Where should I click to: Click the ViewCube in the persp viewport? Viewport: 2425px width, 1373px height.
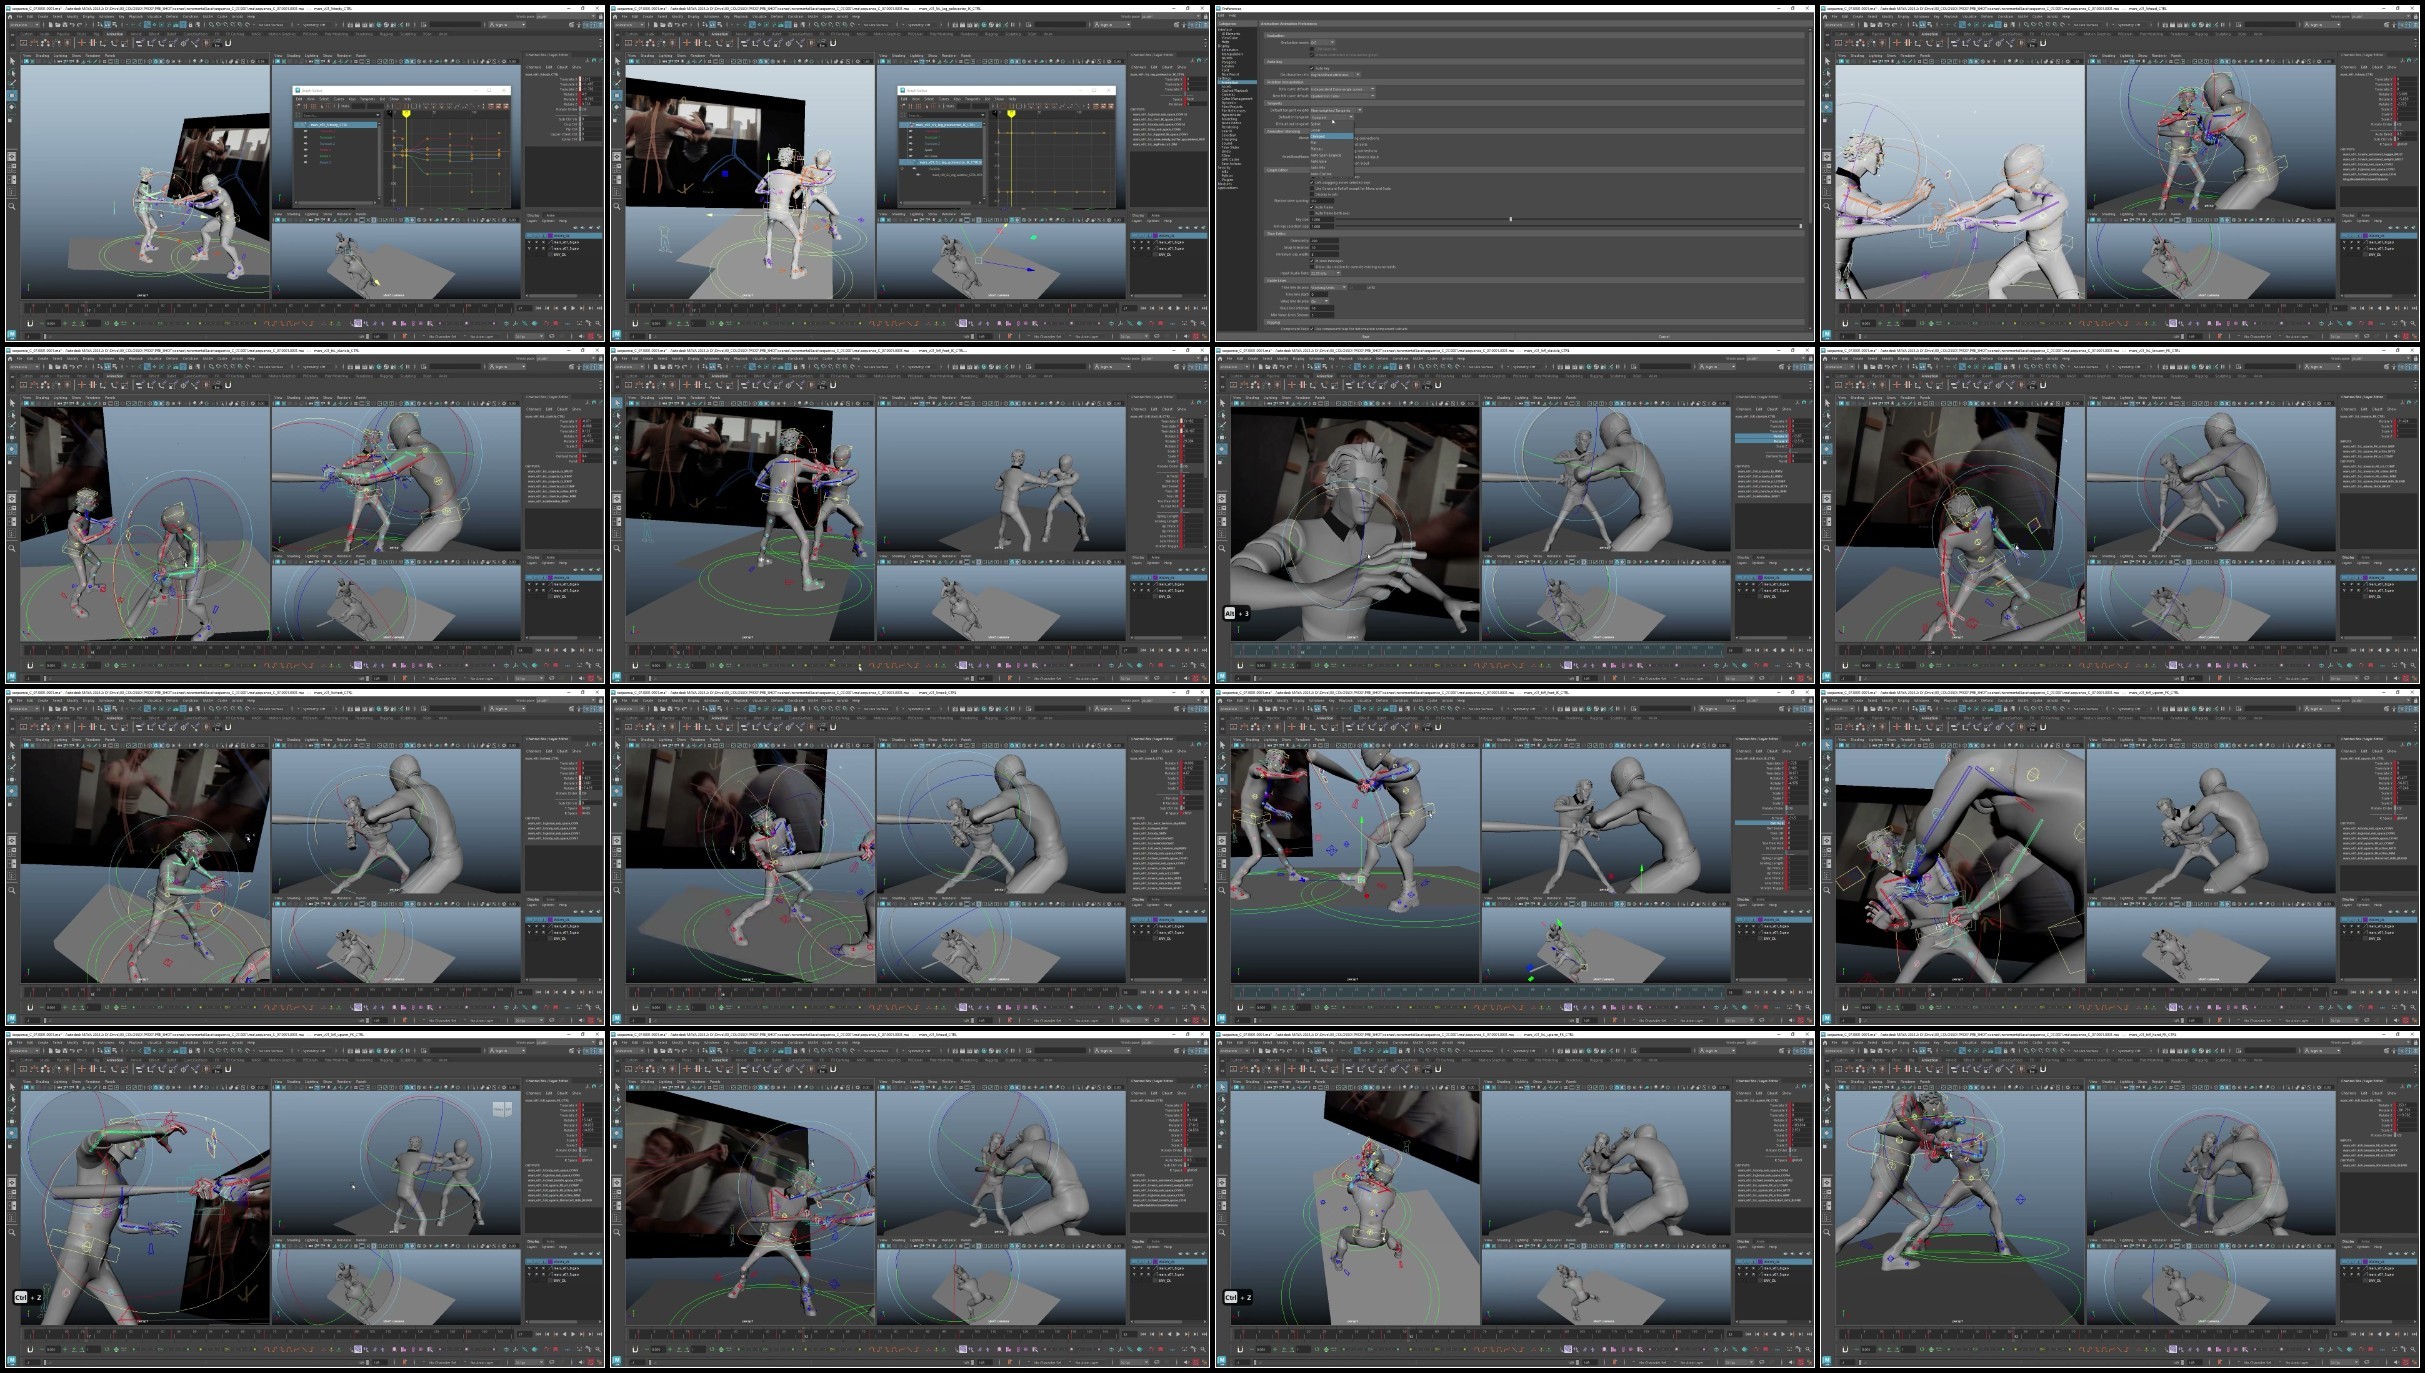coord(502,1109)
